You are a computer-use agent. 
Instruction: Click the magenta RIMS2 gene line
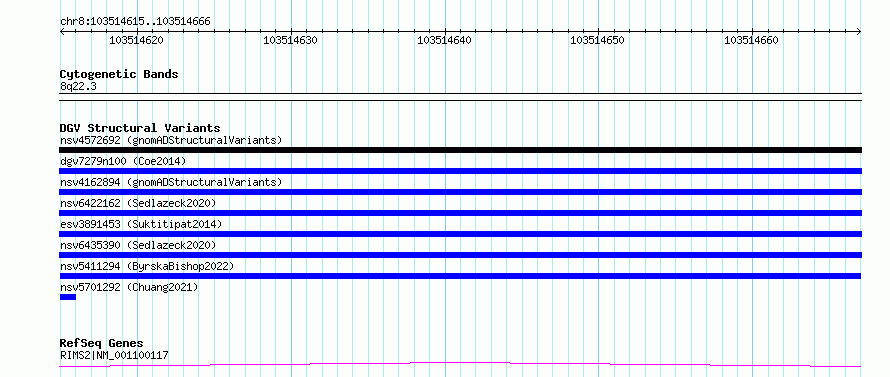pos(460,364)
